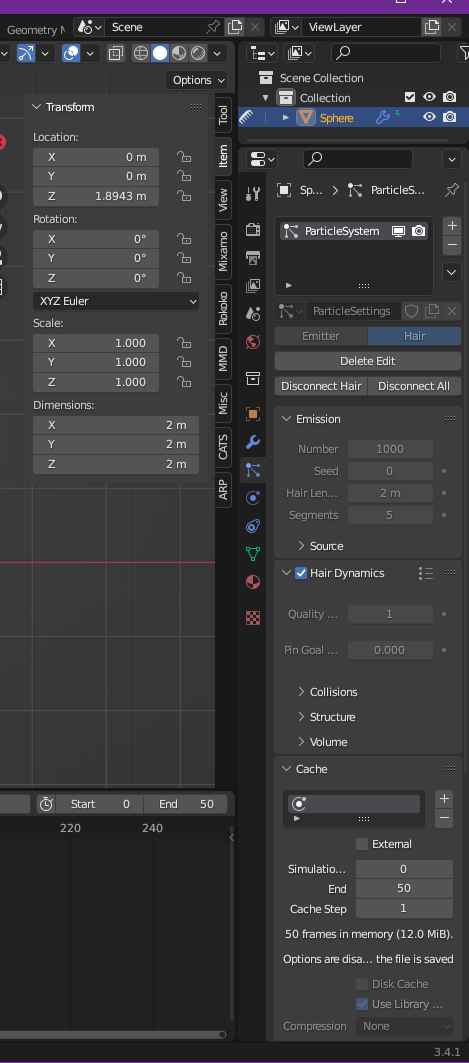Create a new scene from the header
469x1063 pixels.
click(234, 27)
